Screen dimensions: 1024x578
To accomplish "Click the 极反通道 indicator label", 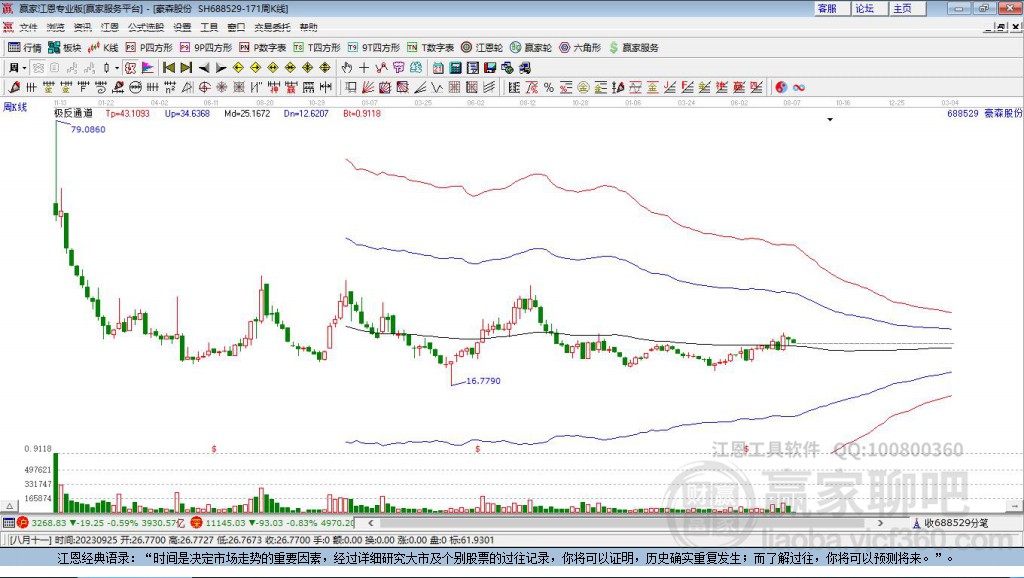I will [x=73, y=113].
